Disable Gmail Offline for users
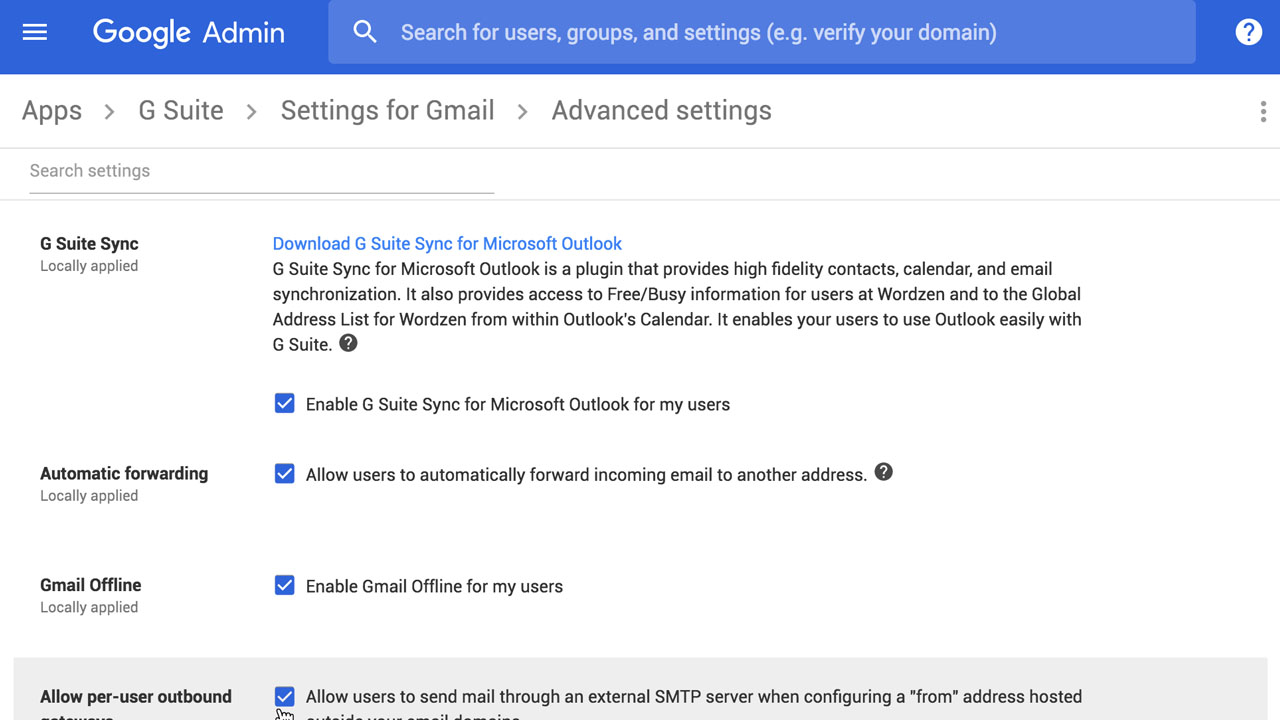 point(284,585)
